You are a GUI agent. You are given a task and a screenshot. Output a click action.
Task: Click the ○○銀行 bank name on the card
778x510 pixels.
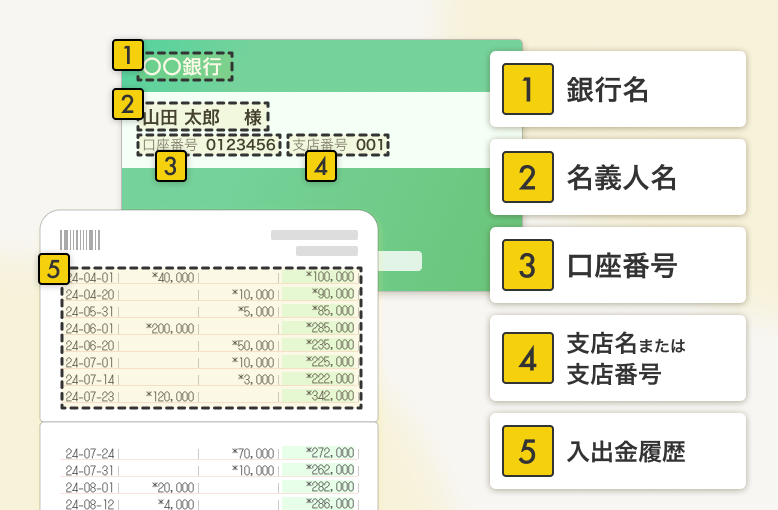[x=184, y=67]
